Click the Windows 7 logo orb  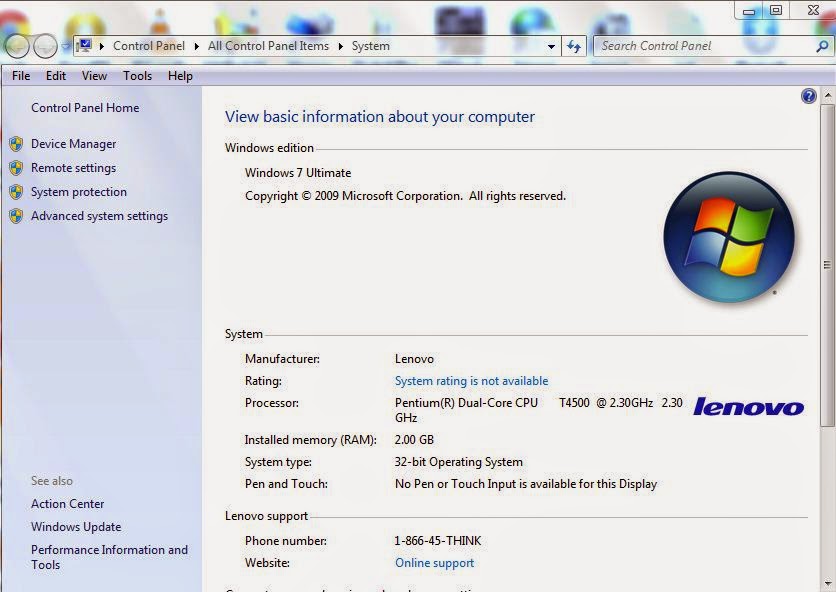point(729,237)
